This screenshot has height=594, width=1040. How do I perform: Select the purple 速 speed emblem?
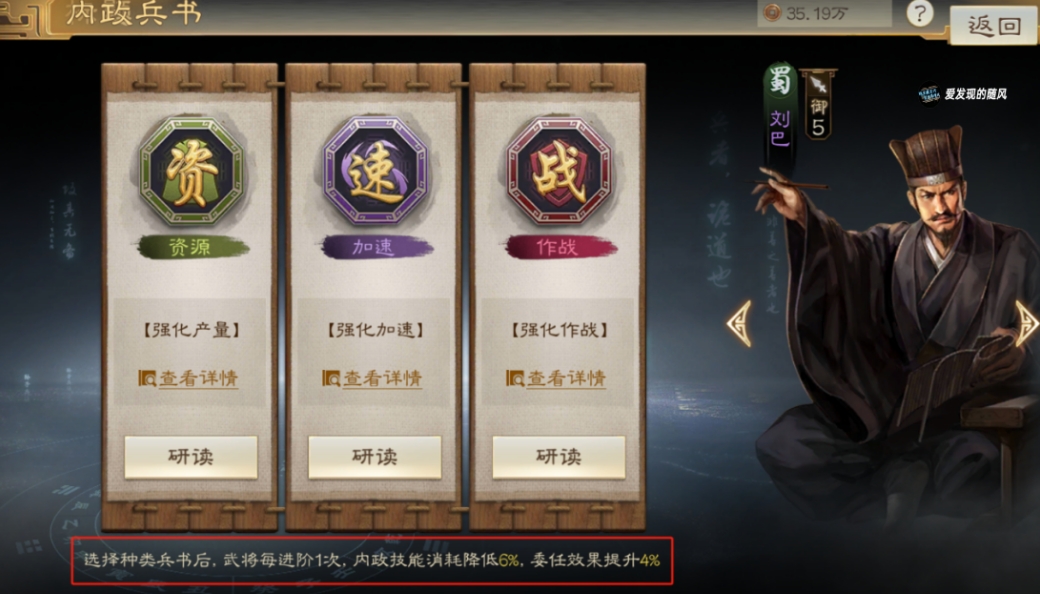375,171
